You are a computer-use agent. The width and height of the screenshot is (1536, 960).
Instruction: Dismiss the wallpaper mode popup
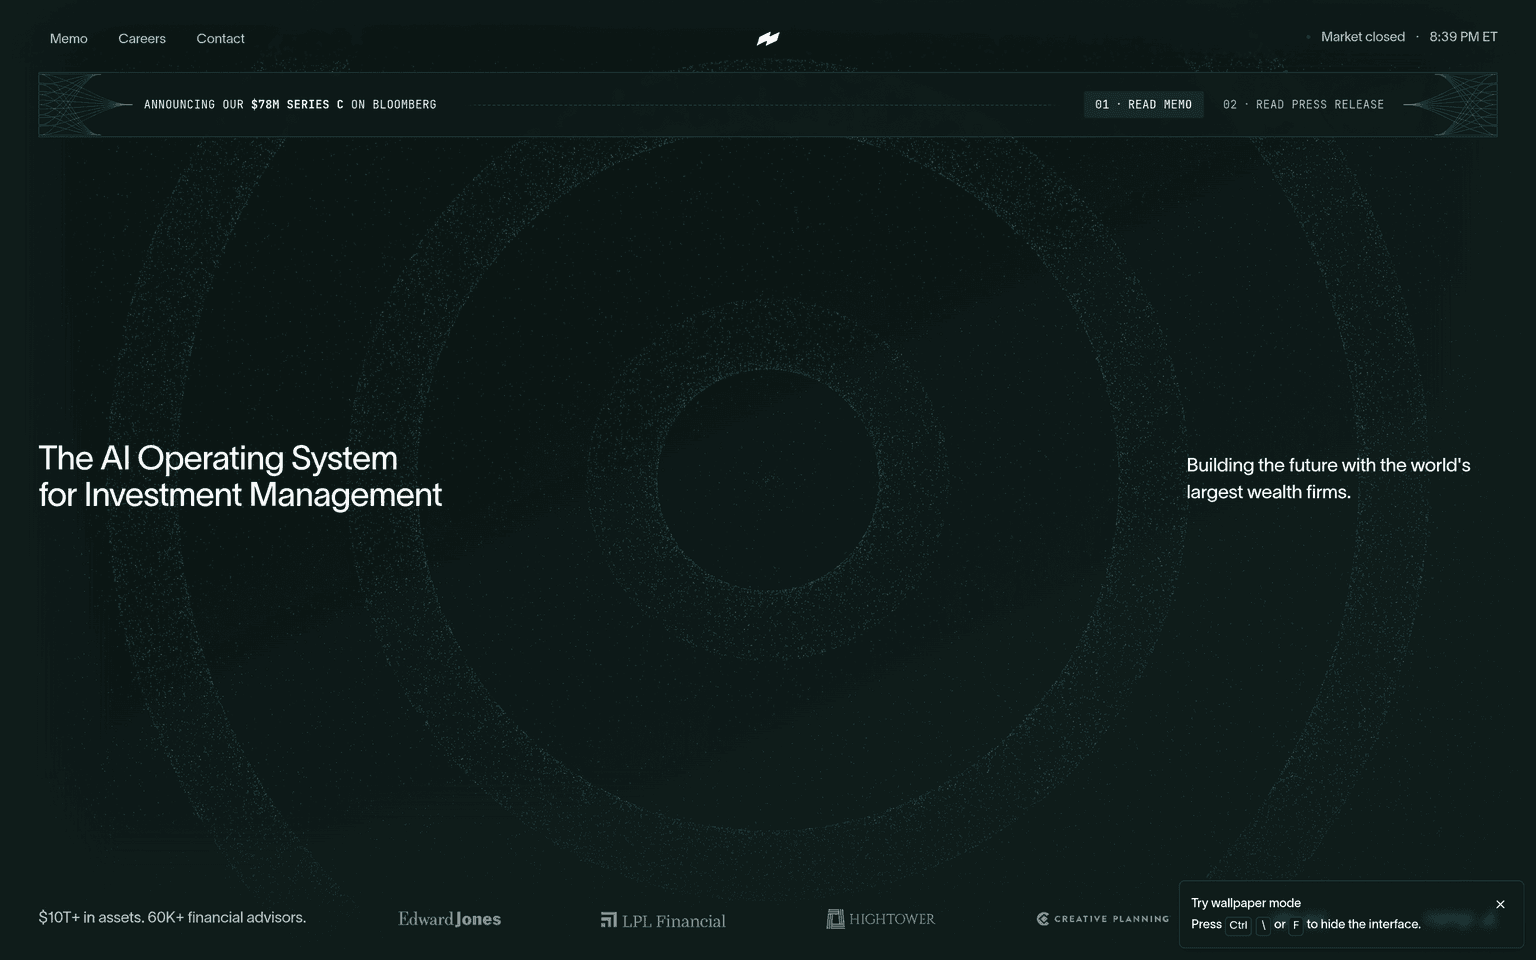pyautogui.click(x=1500, y=904)
